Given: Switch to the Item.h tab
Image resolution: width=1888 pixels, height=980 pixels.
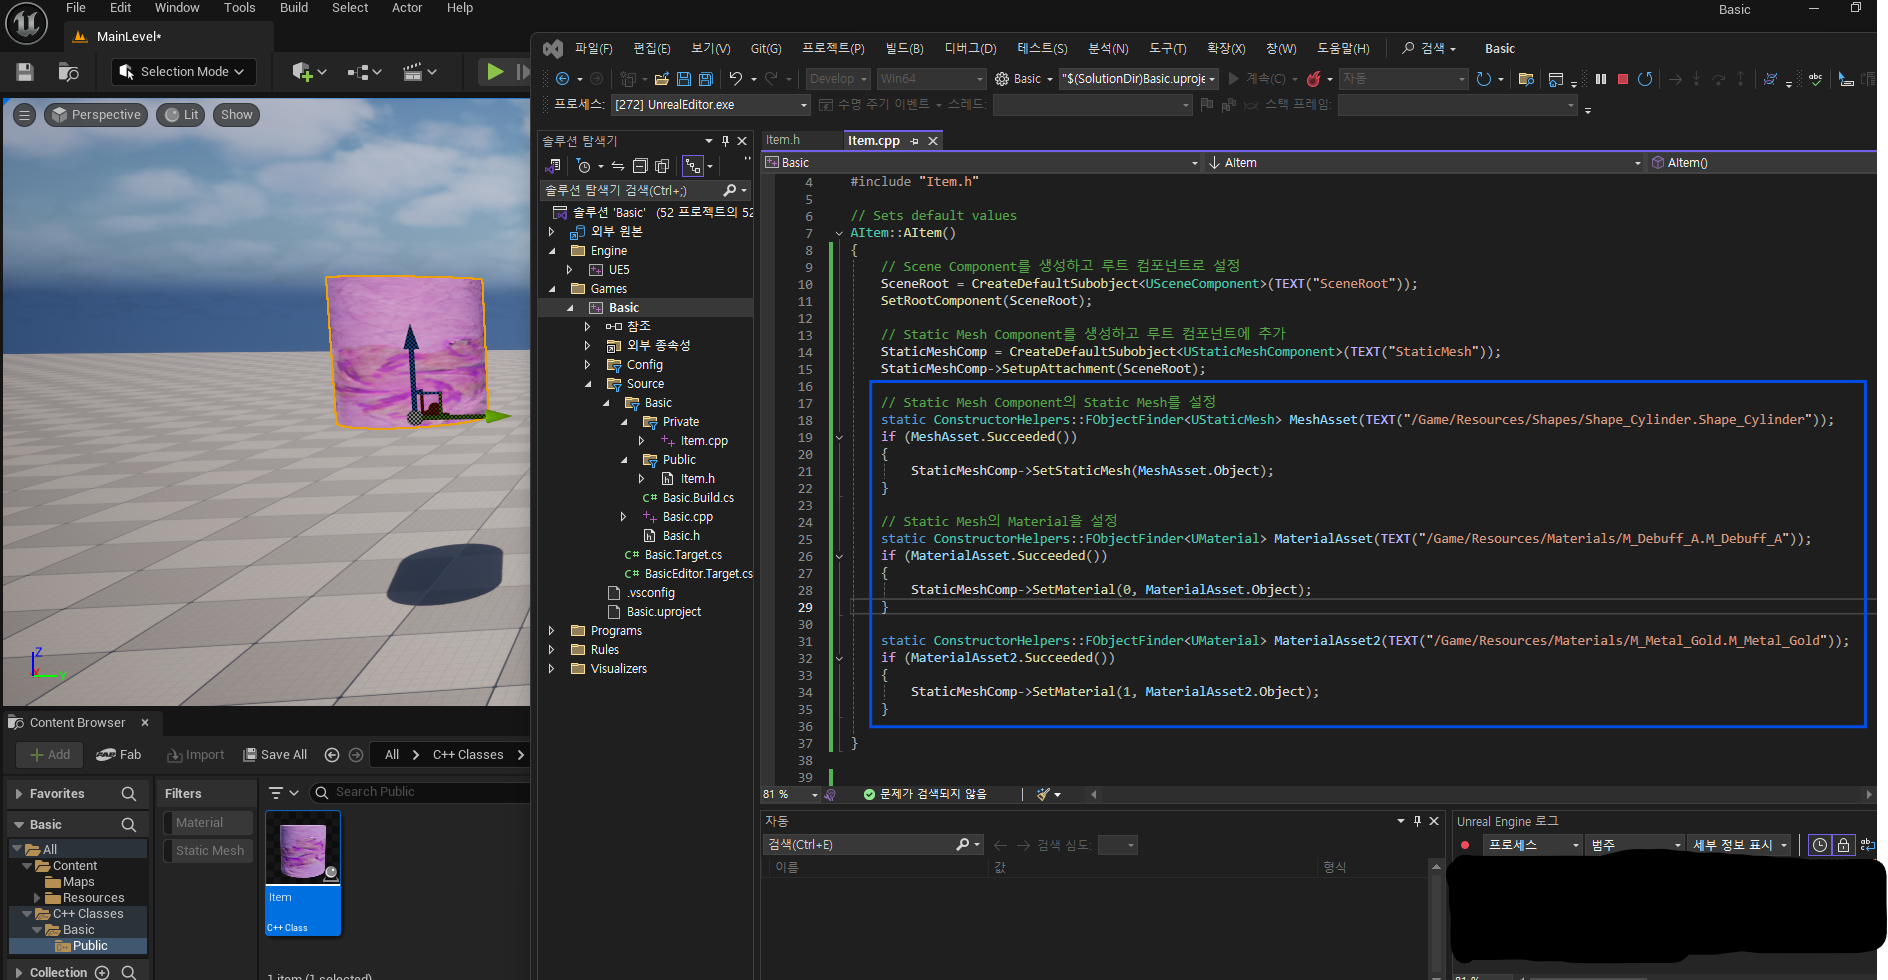Looking at the screenshot, I should click(x=783, y=140).
